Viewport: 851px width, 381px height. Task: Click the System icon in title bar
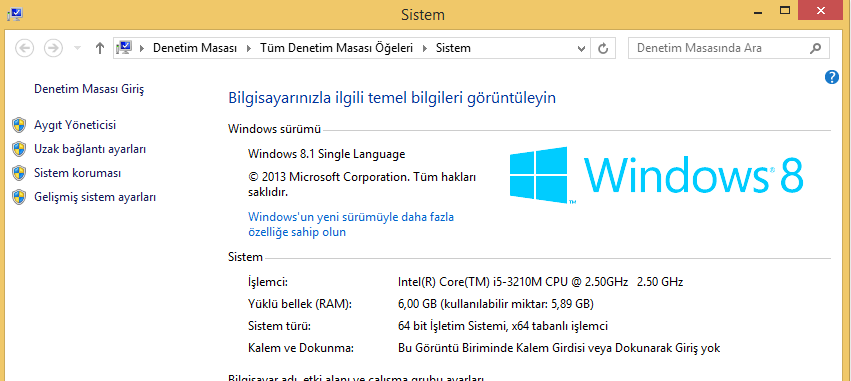coord(15,14)
